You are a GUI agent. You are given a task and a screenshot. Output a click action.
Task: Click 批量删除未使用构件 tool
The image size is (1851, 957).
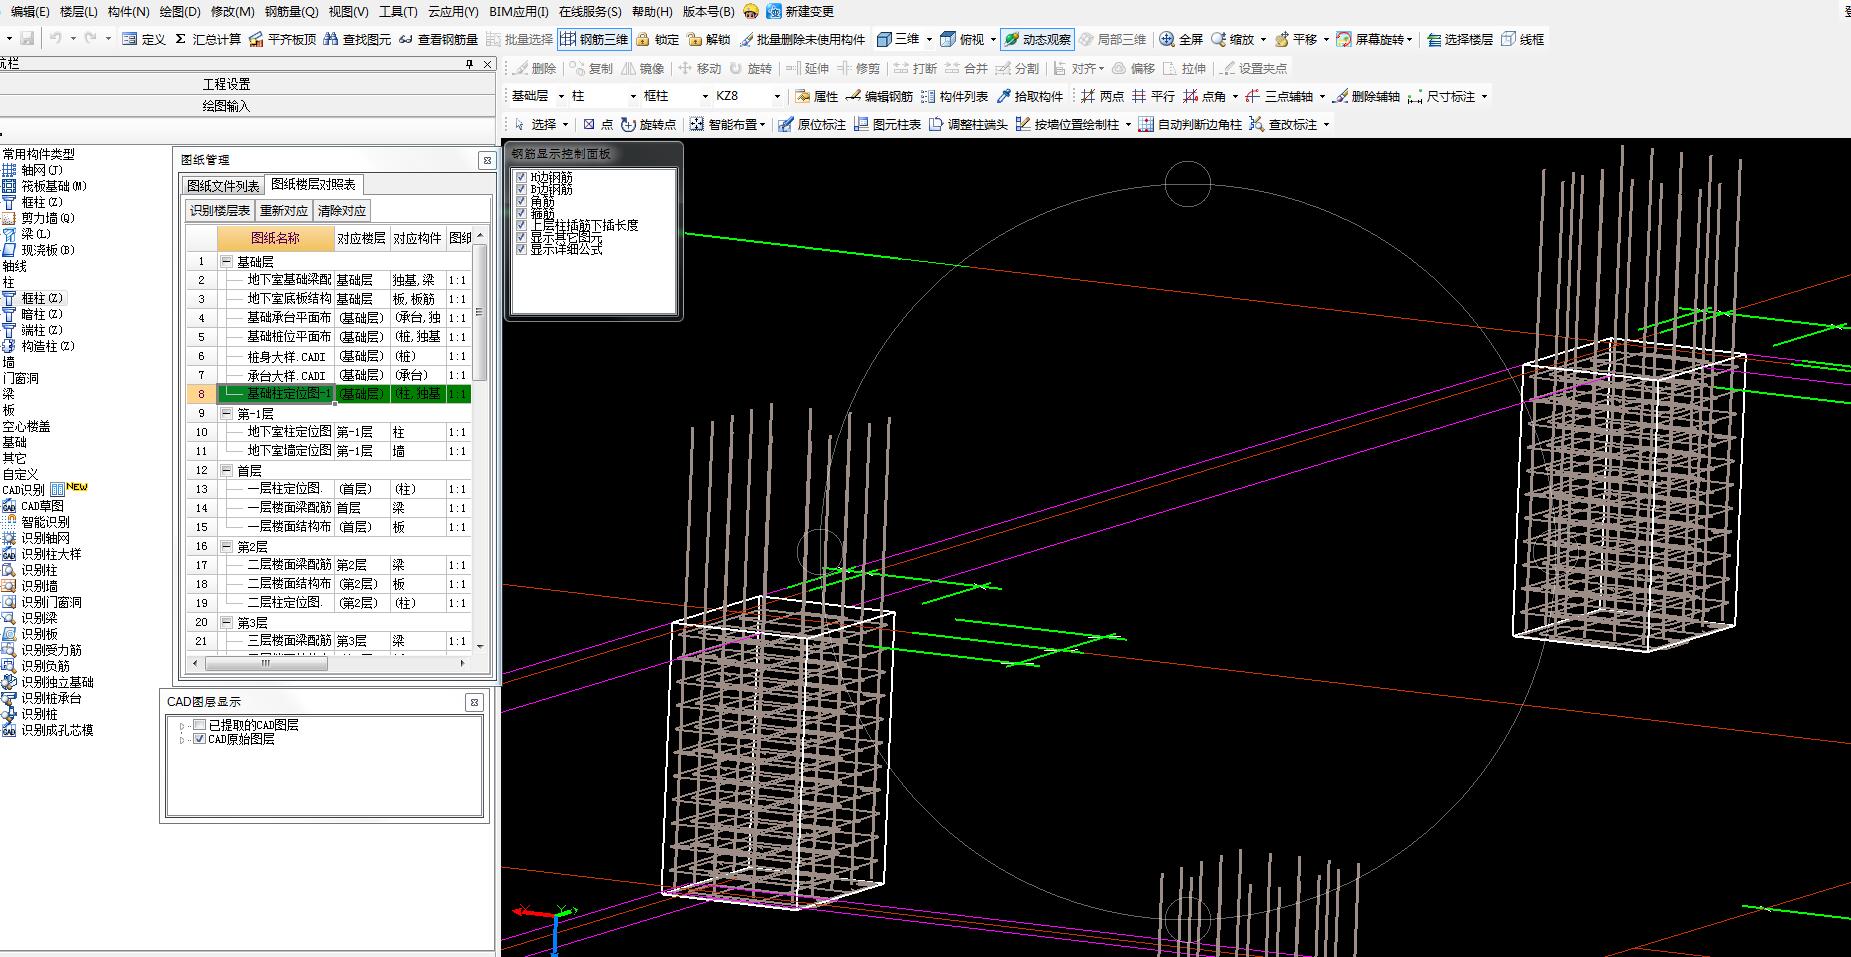tap(802, 39)
